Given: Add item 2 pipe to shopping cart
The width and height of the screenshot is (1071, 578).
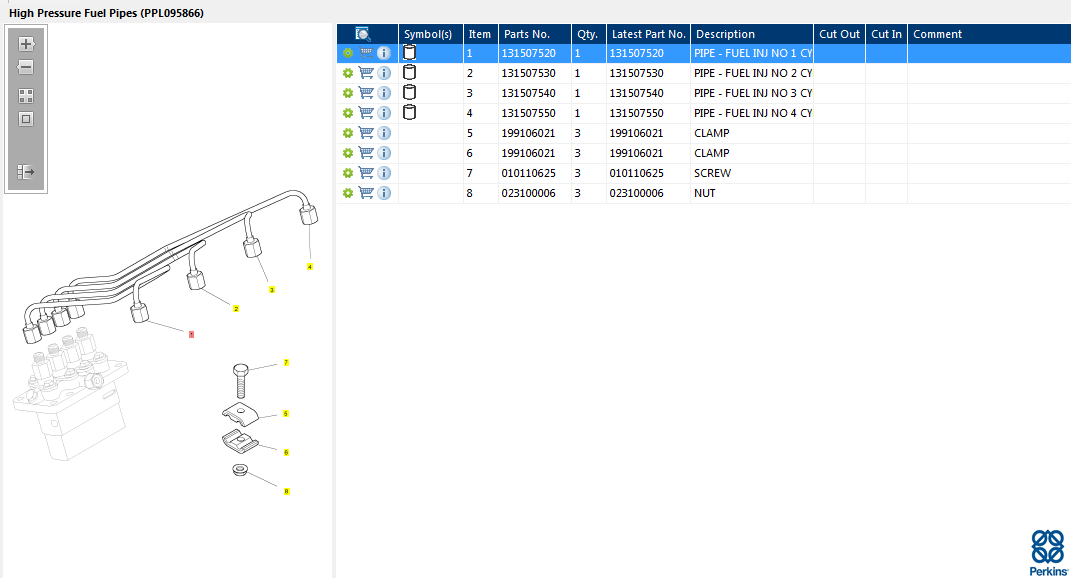Looking at the screenshot, I should [366, 73].
